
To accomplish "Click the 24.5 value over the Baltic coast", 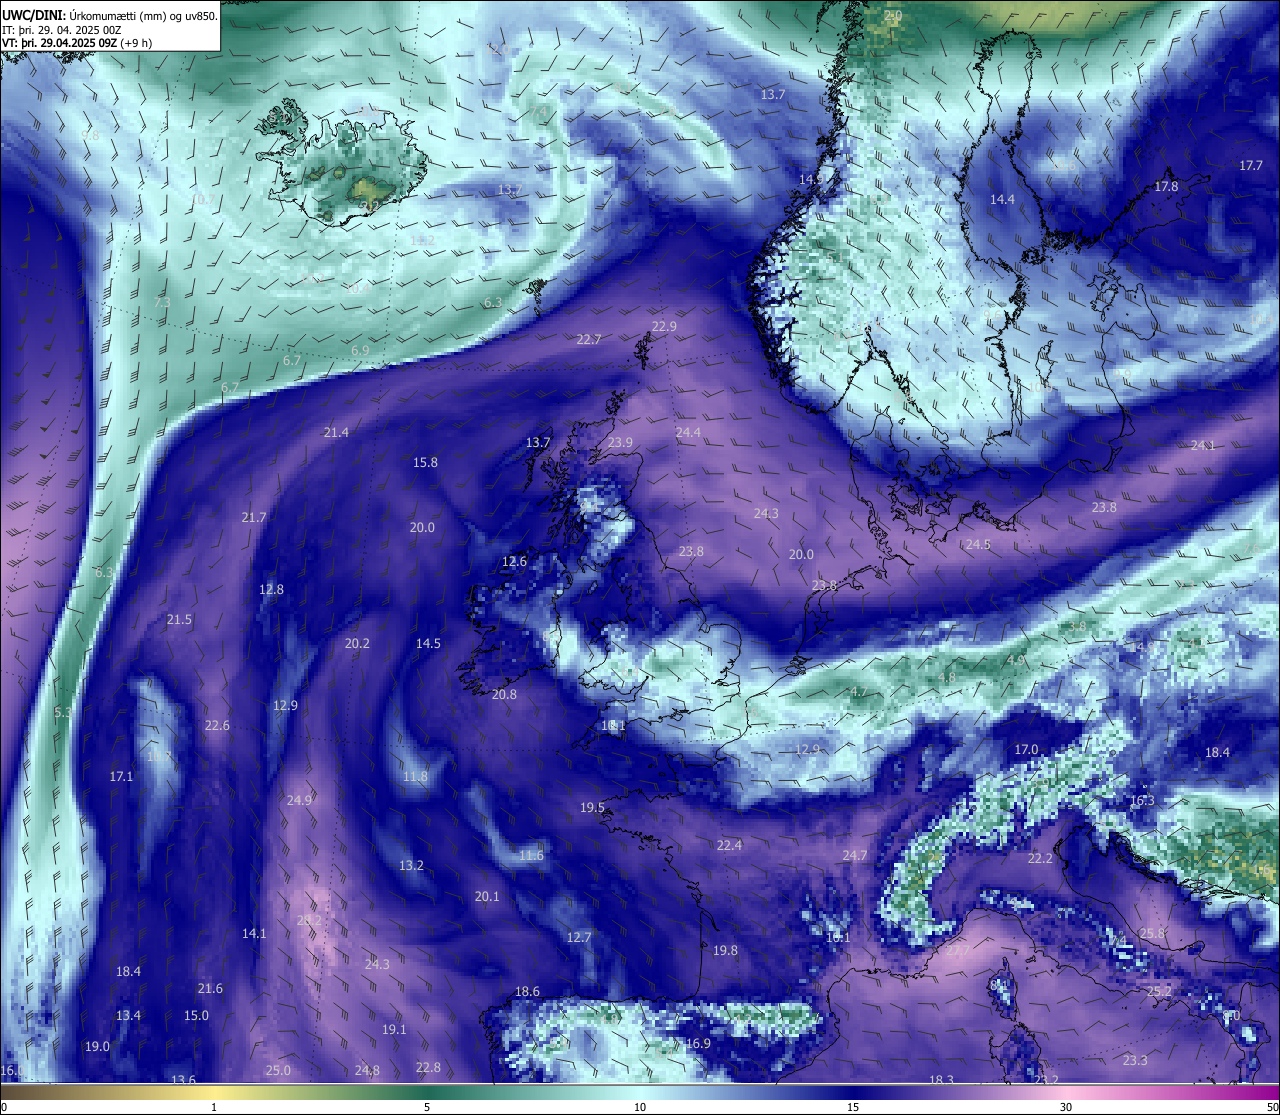I will 978,545.
